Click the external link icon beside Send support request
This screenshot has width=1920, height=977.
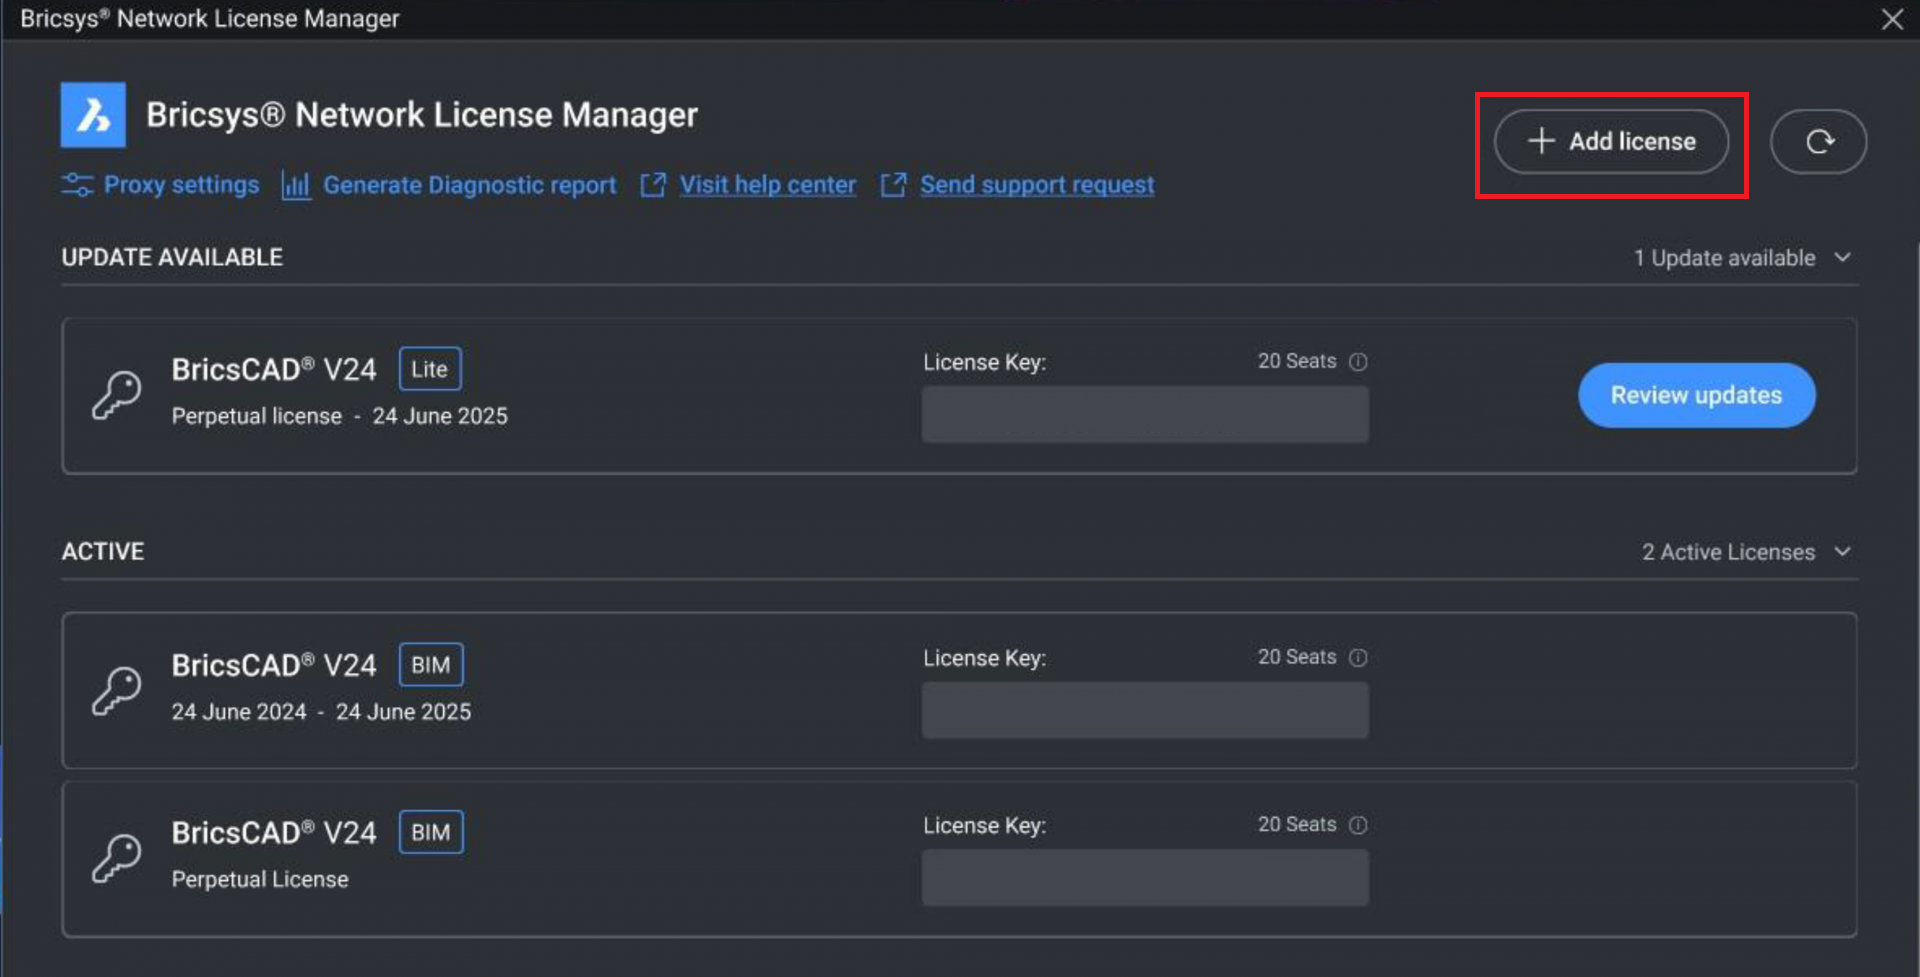[893, 185]
